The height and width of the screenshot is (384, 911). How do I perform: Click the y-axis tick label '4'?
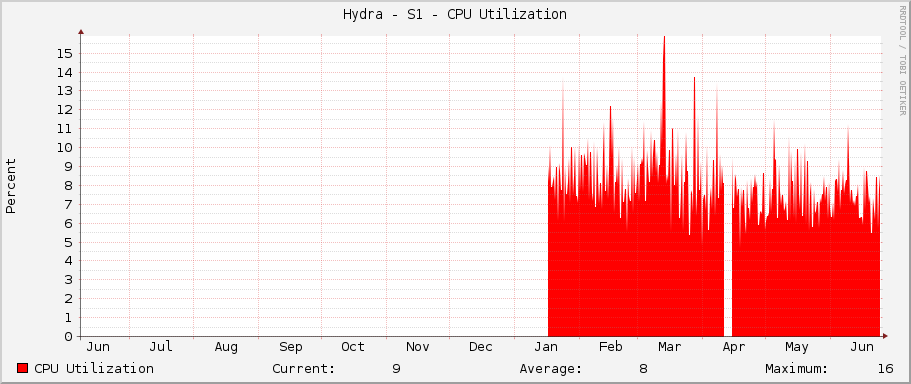pos(69,261)
